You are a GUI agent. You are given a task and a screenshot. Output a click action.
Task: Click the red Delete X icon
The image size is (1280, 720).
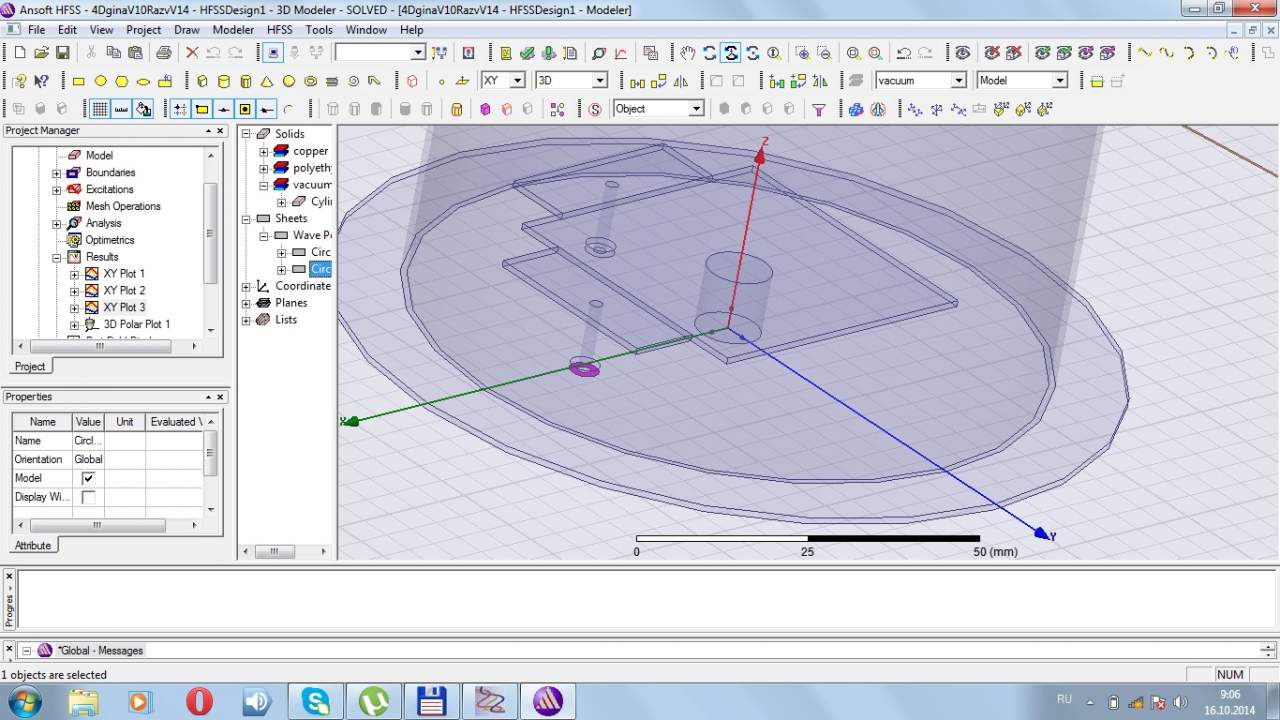[192, 53]
